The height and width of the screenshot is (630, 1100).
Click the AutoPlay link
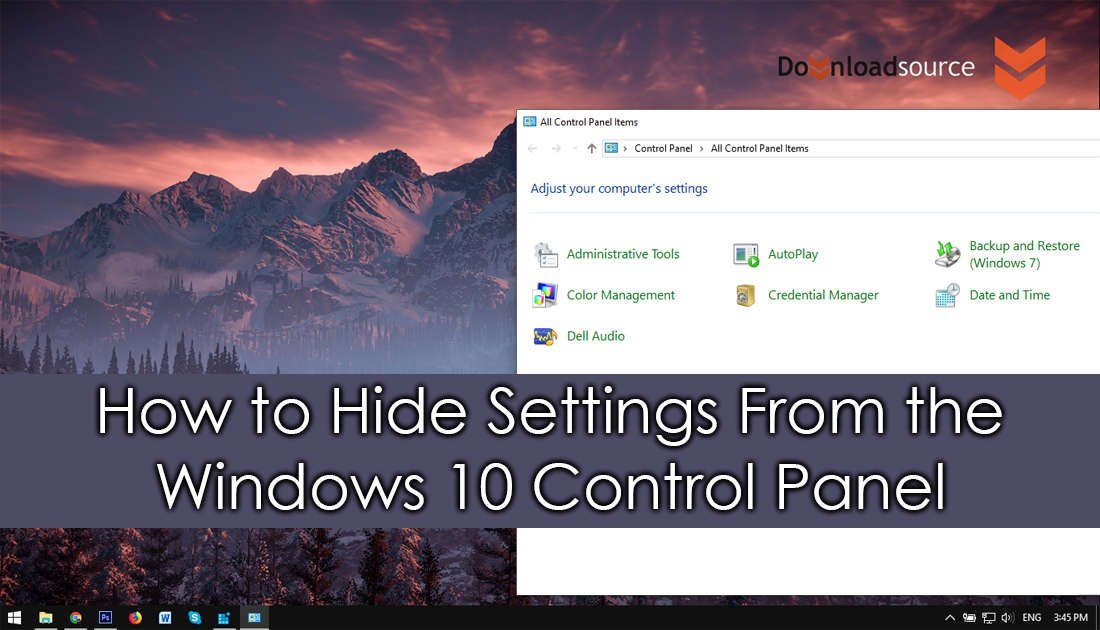pos(793,254)
